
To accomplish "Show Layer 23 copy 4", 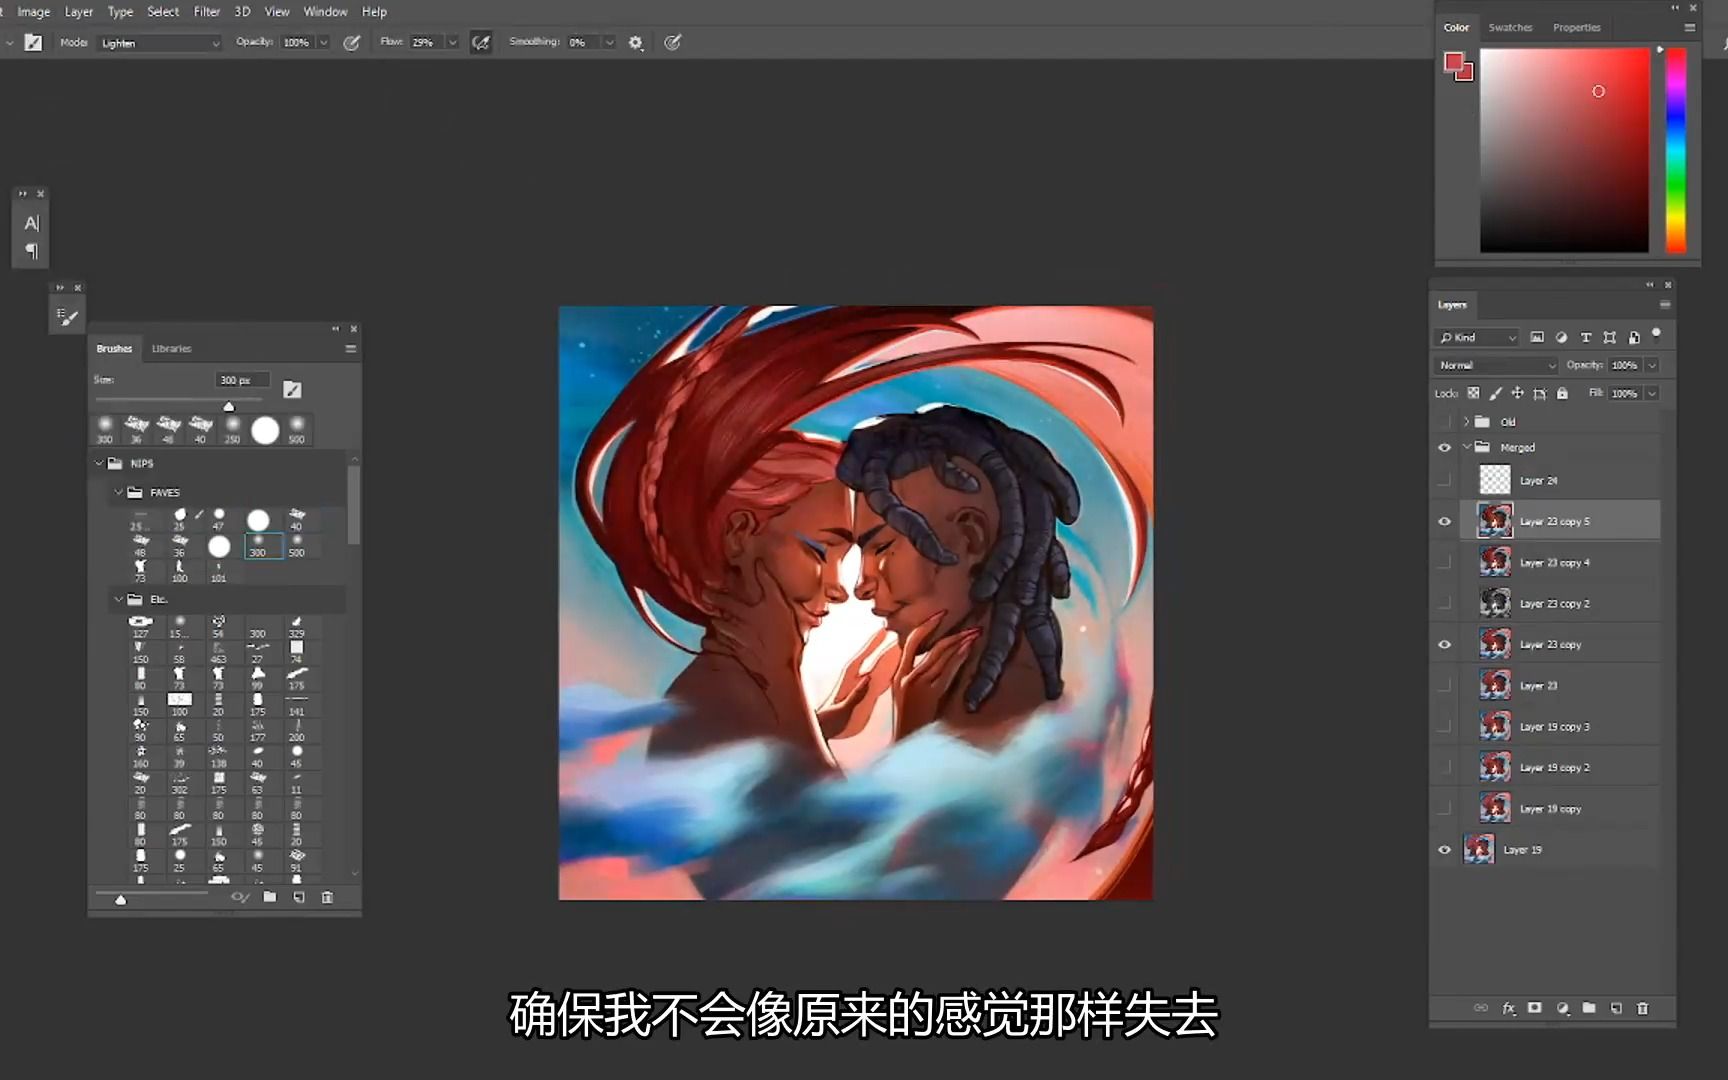I will point(1444,562).
